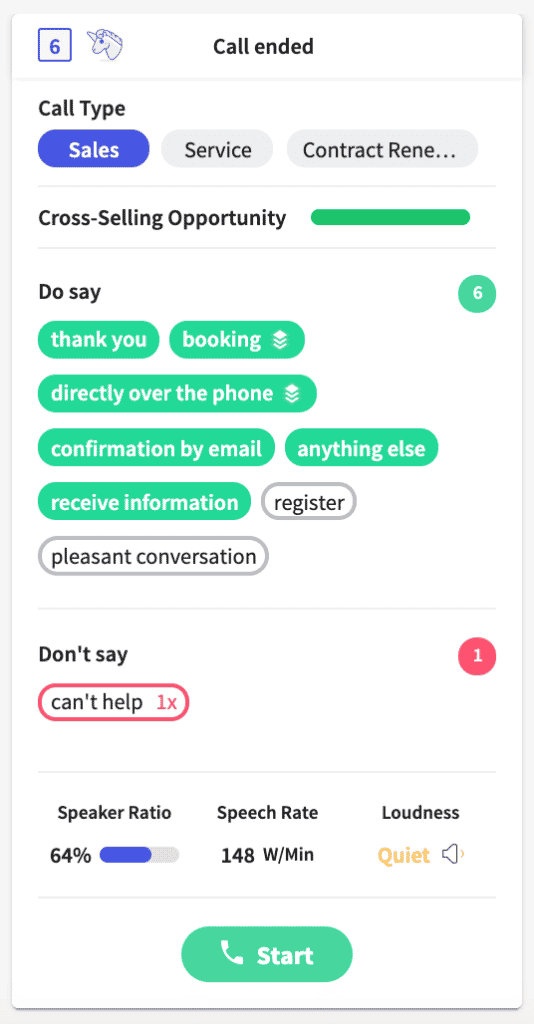Viewport: 534px width, 1024px height.
Task: Select the Service call type
Action: [217, 150]
